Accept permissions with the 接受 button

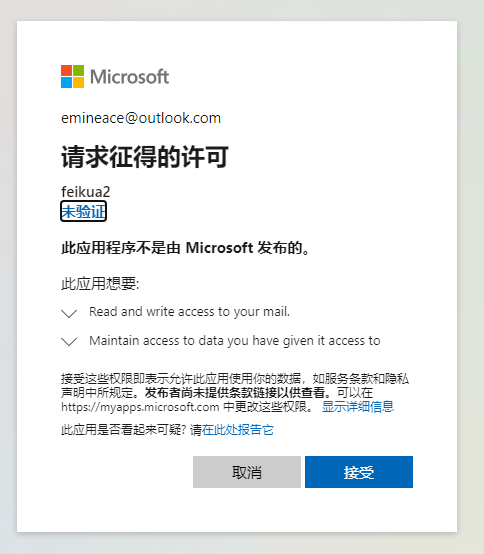tap(359, 472)
